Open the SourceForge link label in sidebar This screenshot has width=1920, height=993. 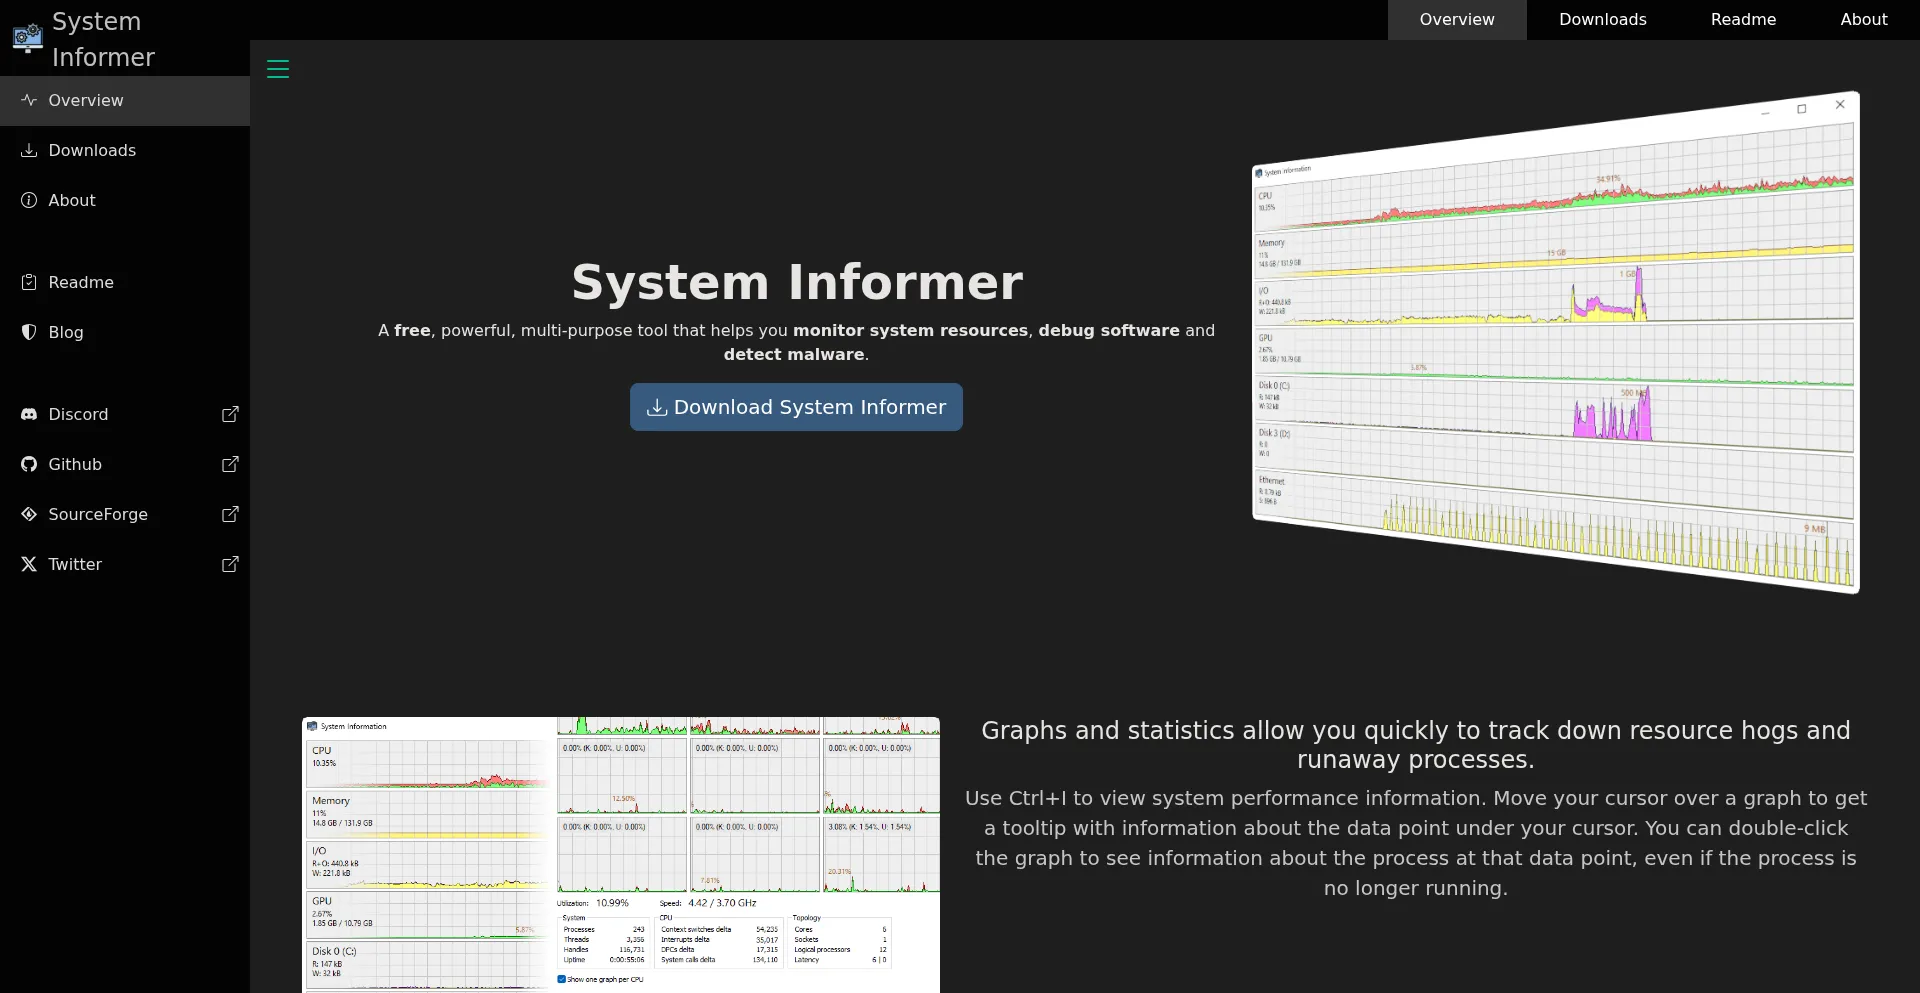click(98, 514)
